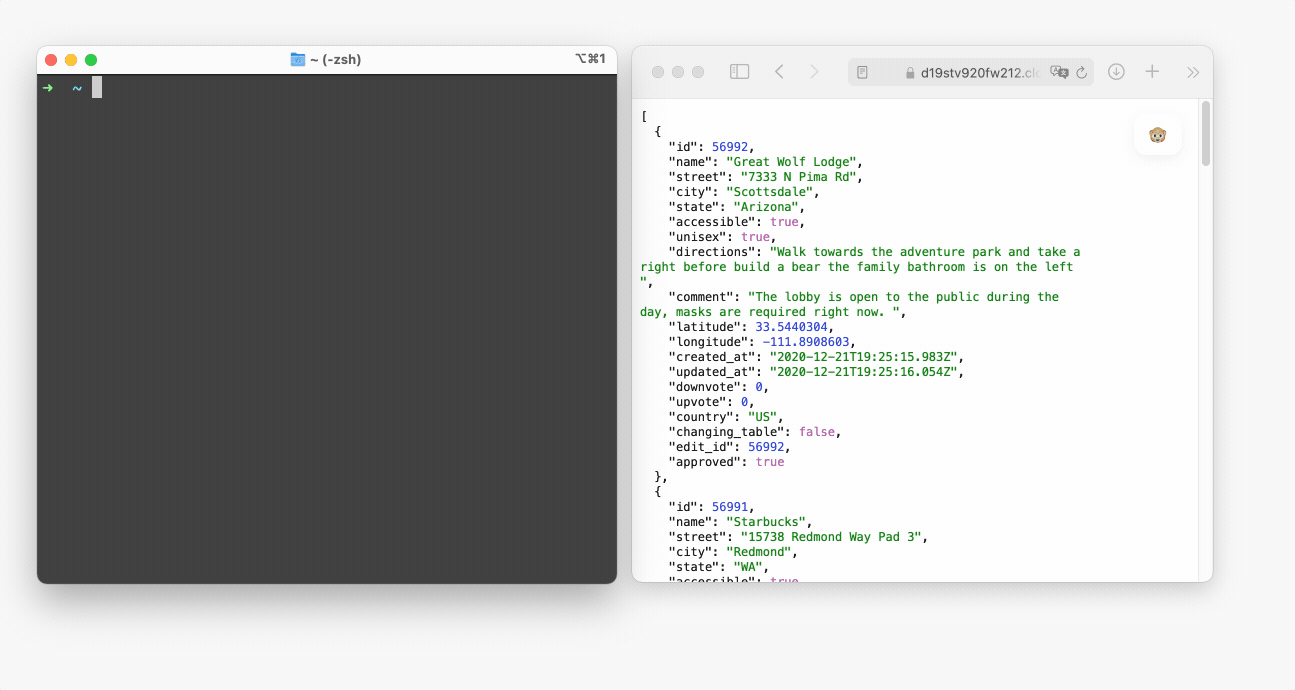Click the "latitude" key

(706, 327)
